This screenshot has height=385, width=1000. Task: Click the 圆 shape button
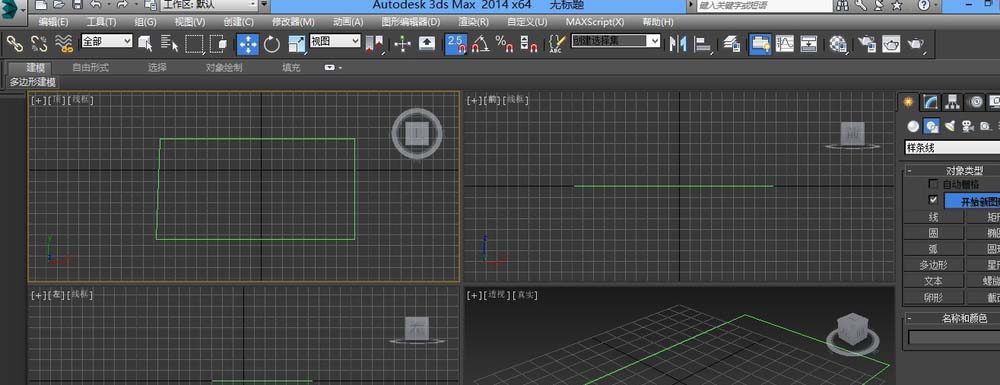click(x=934, y=233)
